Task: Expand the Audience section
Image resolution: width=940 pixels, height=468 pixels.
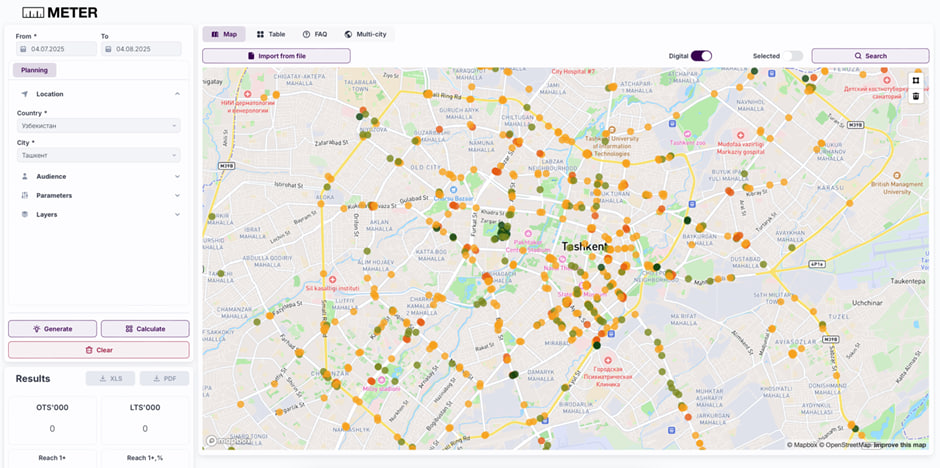Action: click(x=98, y=176)
